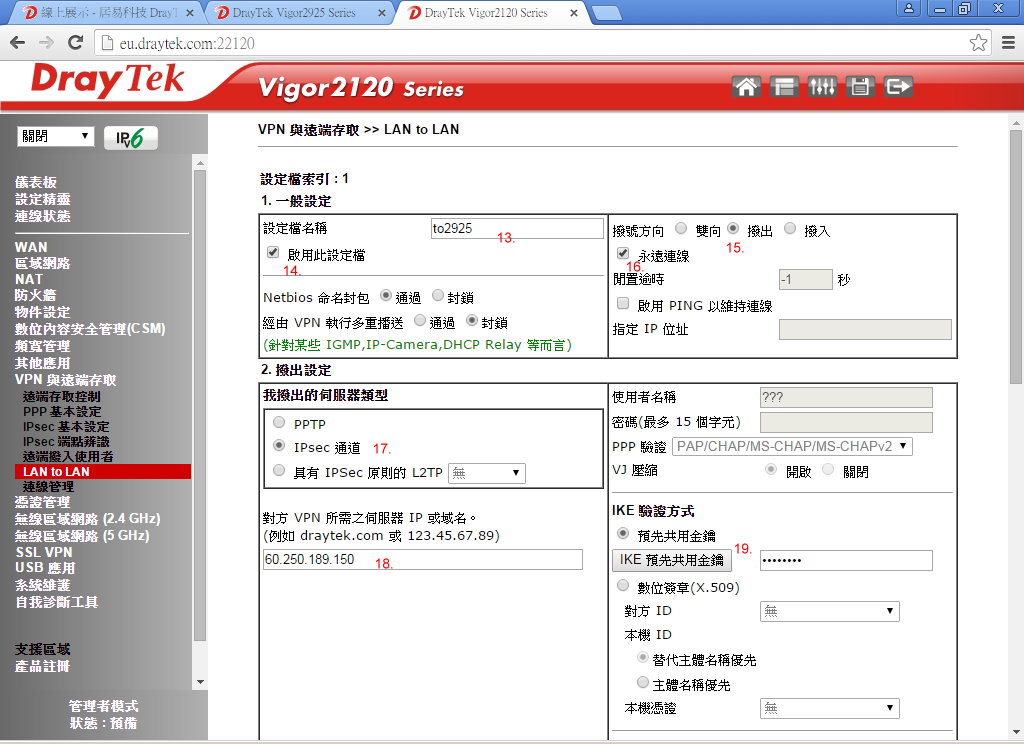
Task: Click the sidebar scroll down arrow
Action: pyautogui.click(x=200, y=683)
